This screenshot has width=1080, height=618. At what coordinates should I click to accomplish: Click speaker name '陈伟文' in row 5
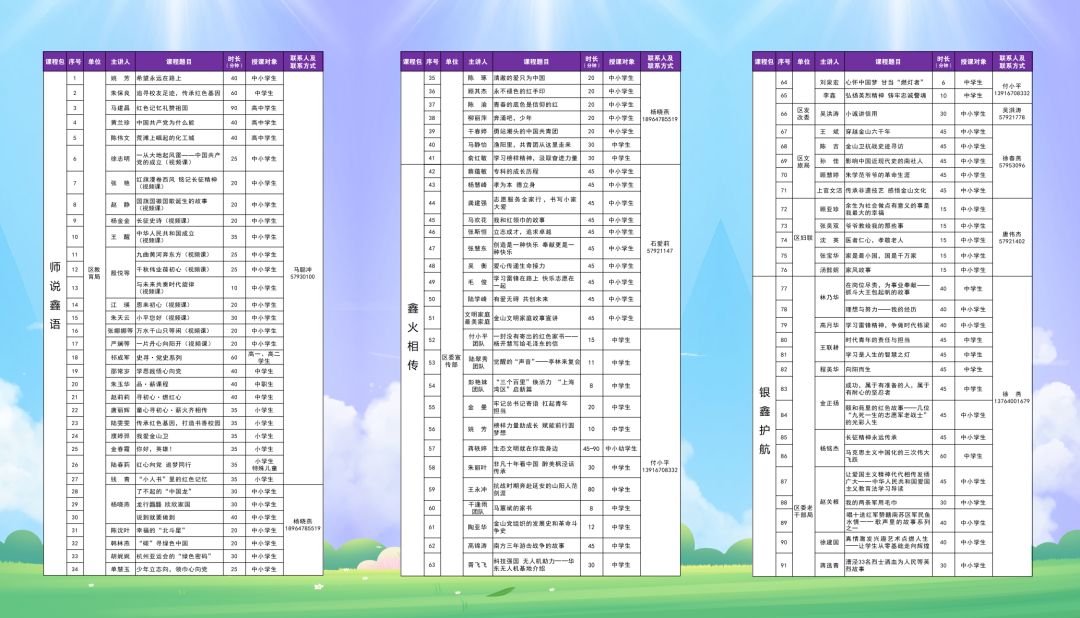pyautogui.click(x=121, y=138)
